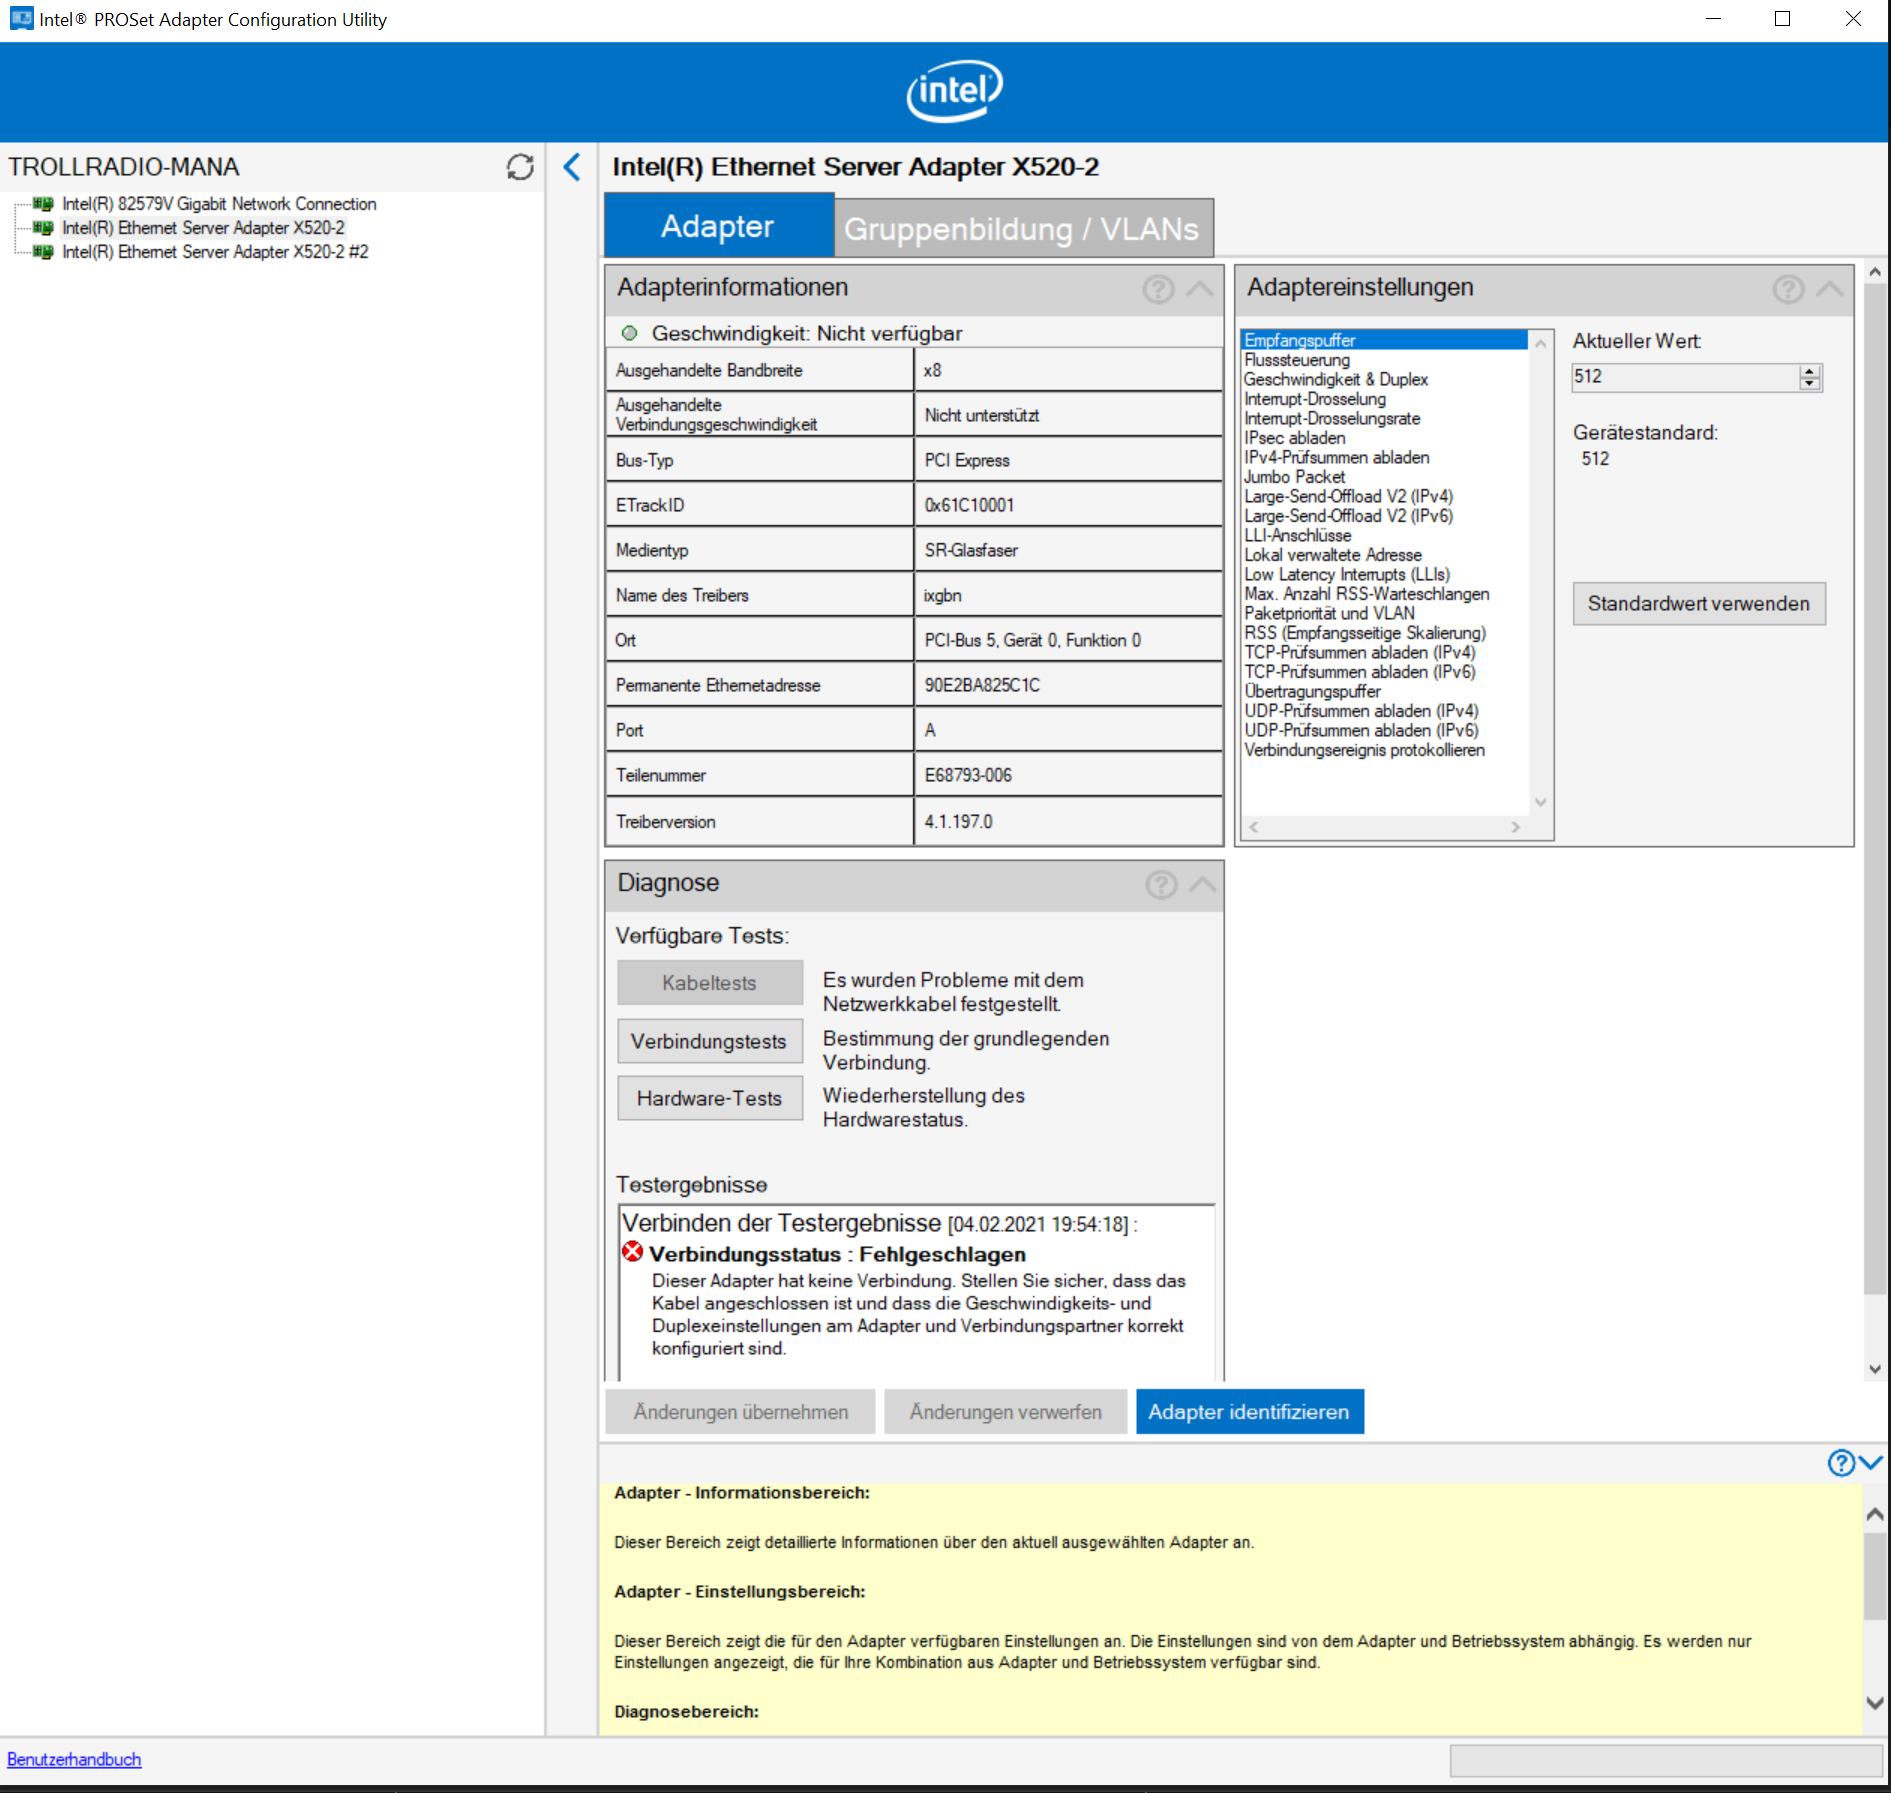
Task: Switch to the Gruppenbildung / VLANs tab
Action: [1022, 229]
